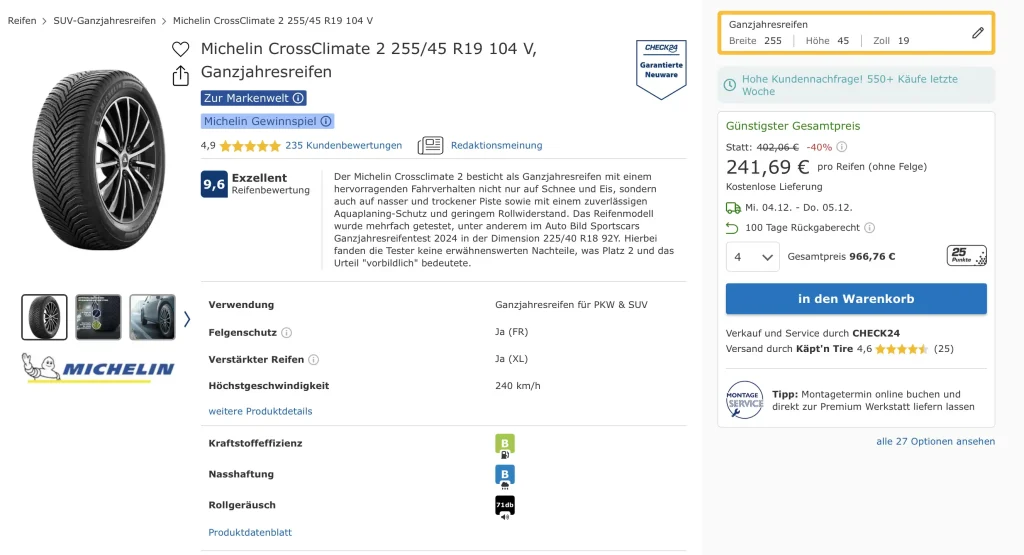
Task: Click the 240 km/h value
Action: click(x=517, y=386)
